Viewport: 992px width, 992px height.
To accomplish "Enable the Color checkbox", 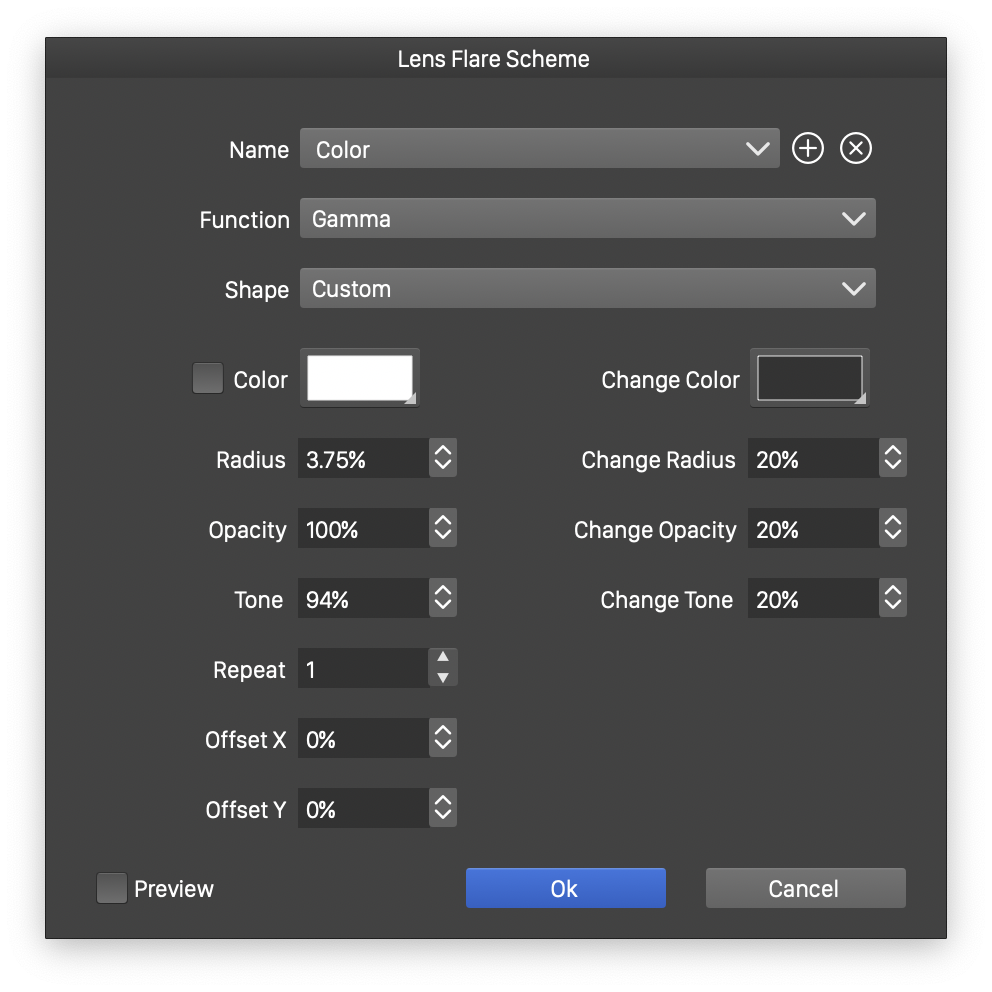I will 208,379.
